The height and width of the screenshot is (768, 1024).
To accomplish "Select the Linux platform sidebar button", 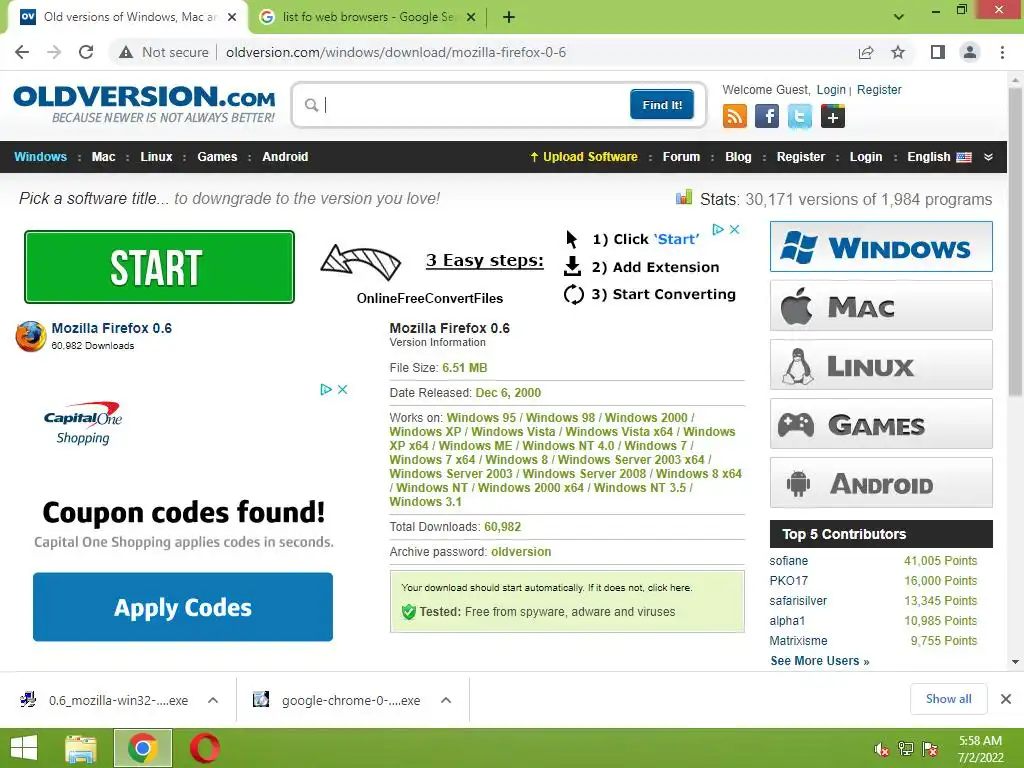I will click(x=881, y=364).
